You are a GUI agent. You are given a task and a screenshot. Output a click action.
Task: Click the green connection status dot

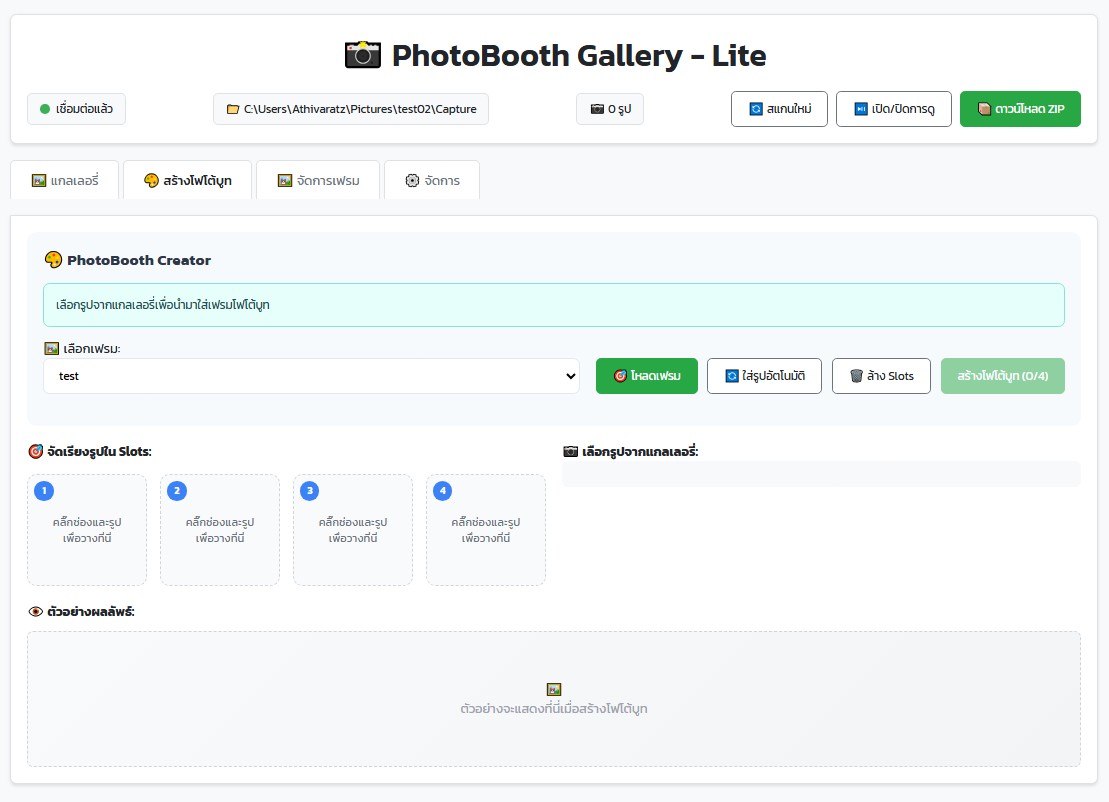(45, 109)
